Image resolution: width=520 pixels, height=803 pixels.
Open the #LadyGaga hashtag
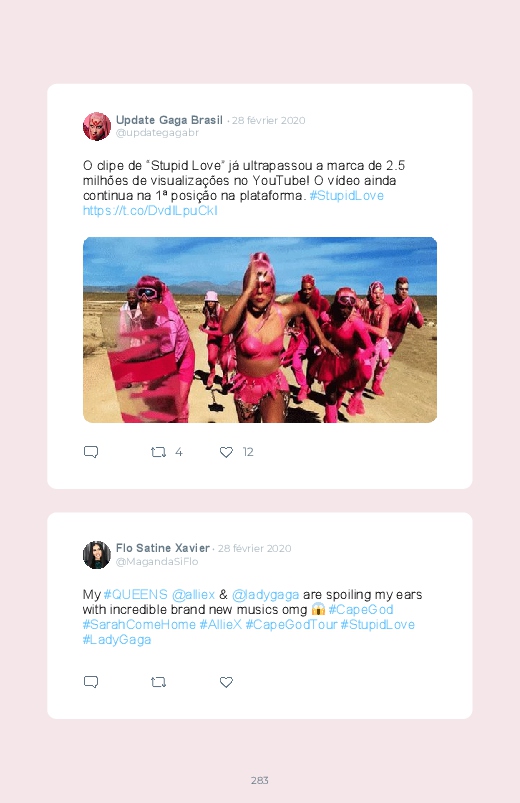(x=117, y=640)
